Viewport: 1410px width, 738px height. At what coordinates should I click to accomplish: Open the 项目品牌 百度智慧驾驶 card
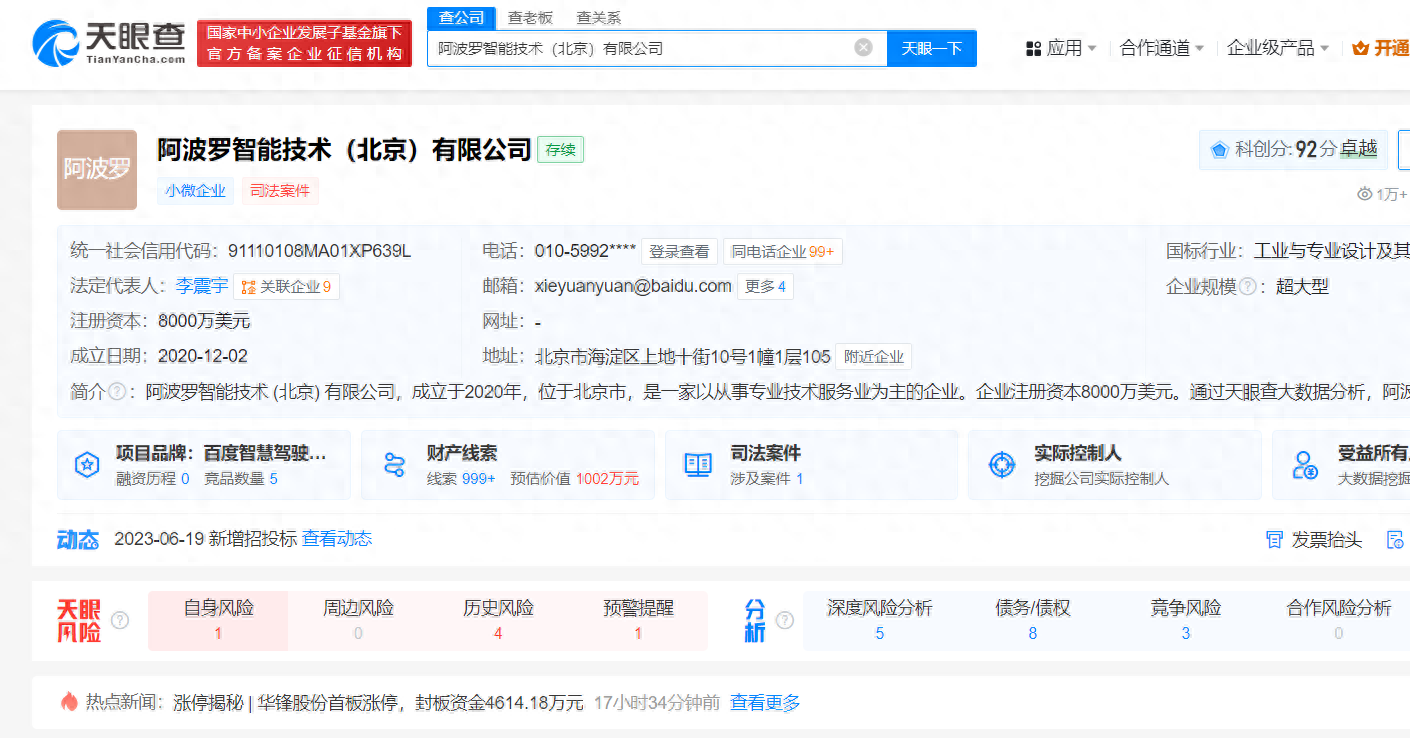pos(204,465)
